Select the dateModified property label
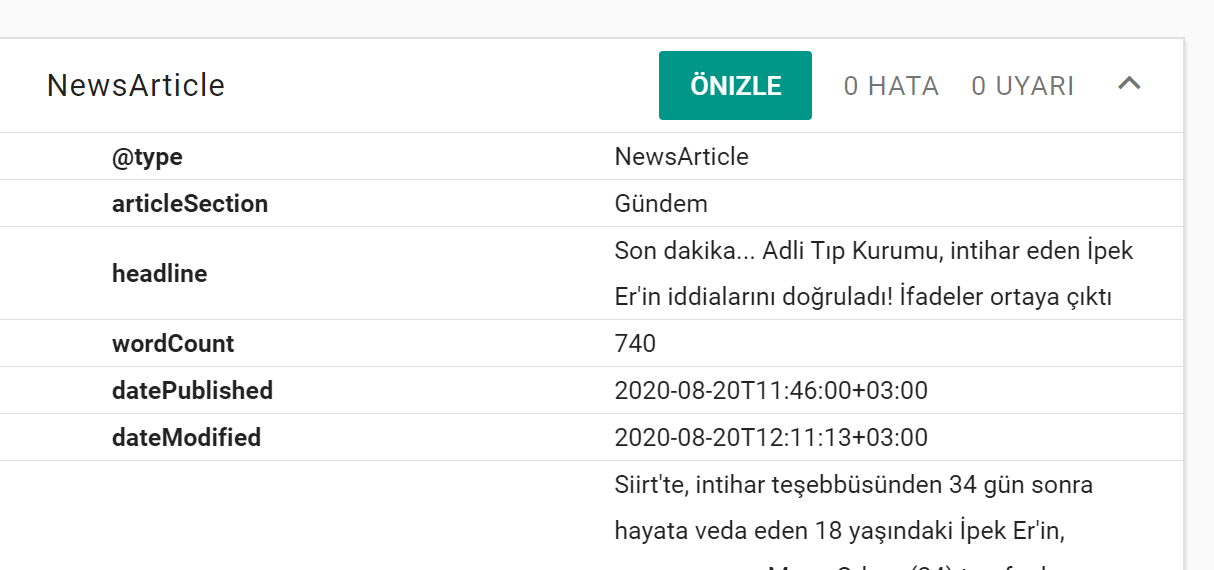 pos(186,438)
